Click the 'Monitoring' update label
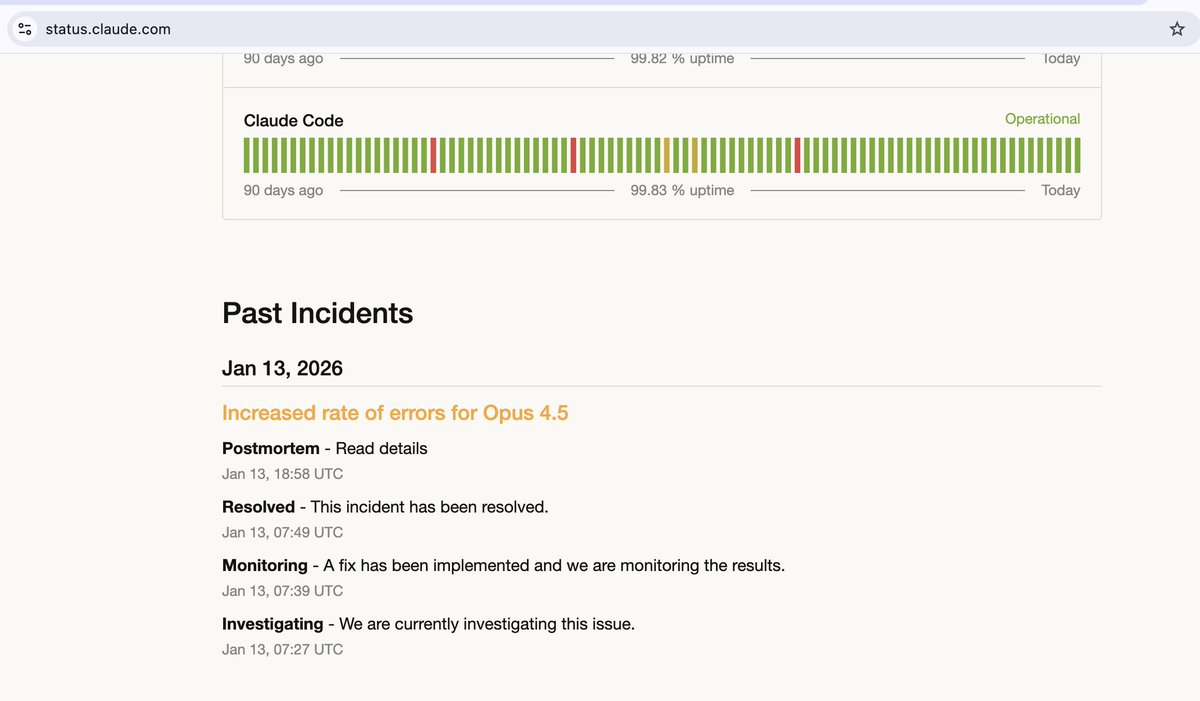The width and height of the screenshot is (1200, 701). click(x=265, y=566)
